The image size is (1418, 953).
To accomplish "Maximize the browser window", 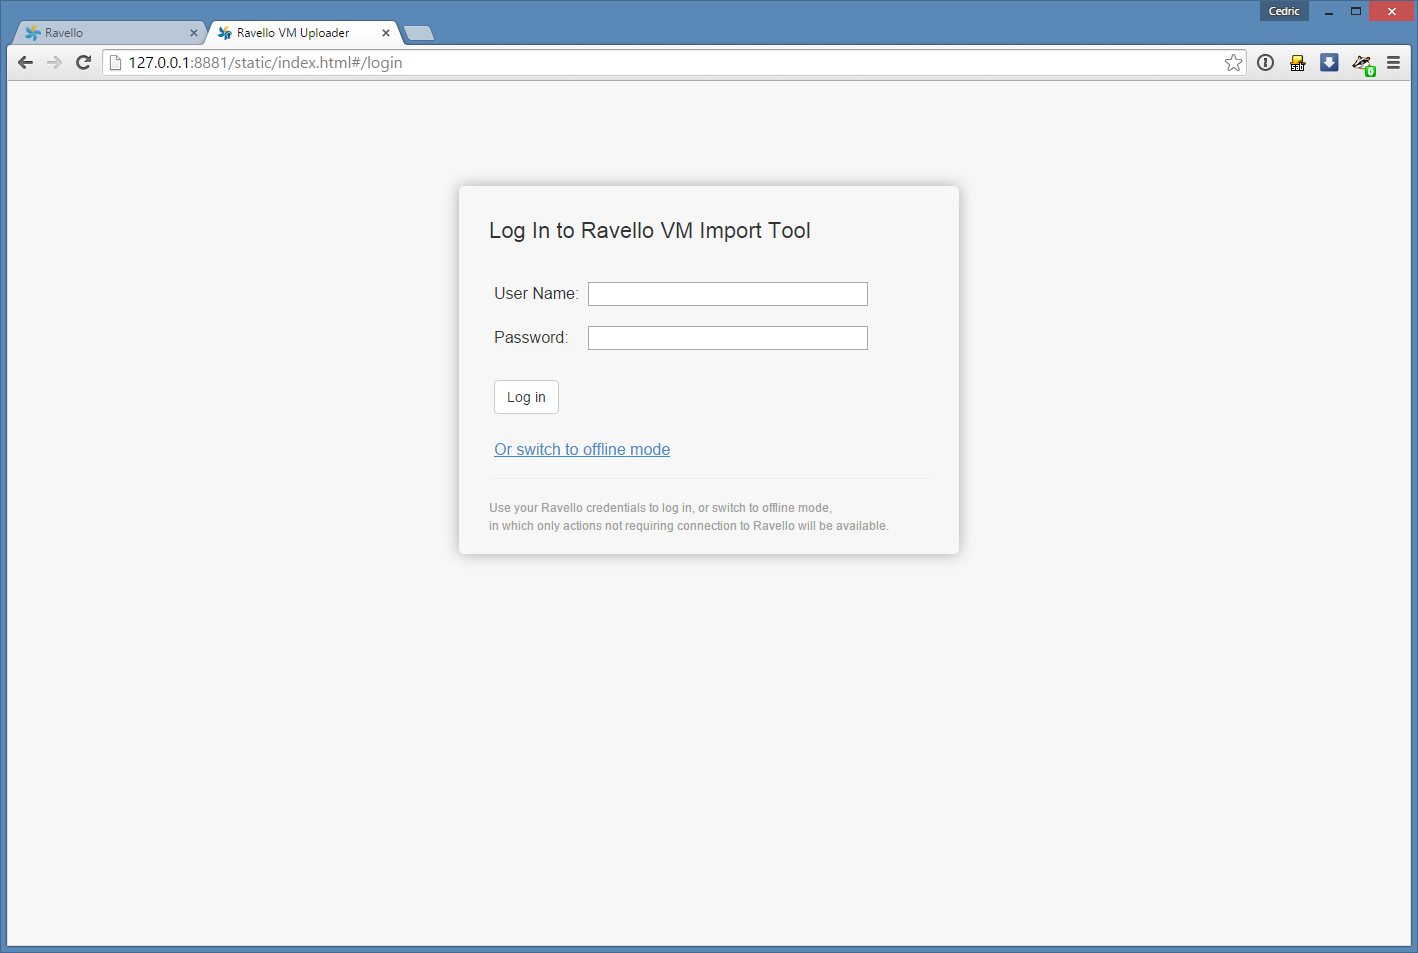I will tap(1356, 11).
